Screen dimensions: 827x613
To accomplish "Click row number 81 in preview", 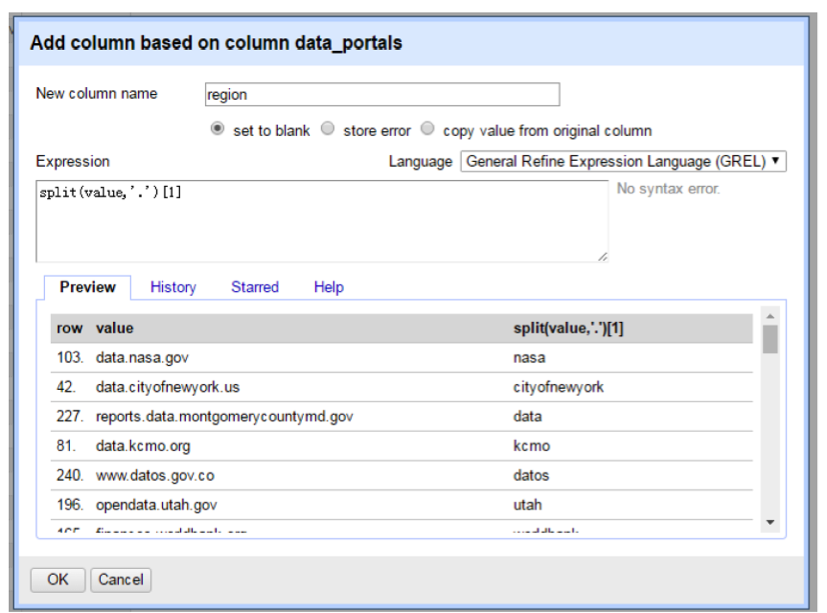I will point(66,446).
